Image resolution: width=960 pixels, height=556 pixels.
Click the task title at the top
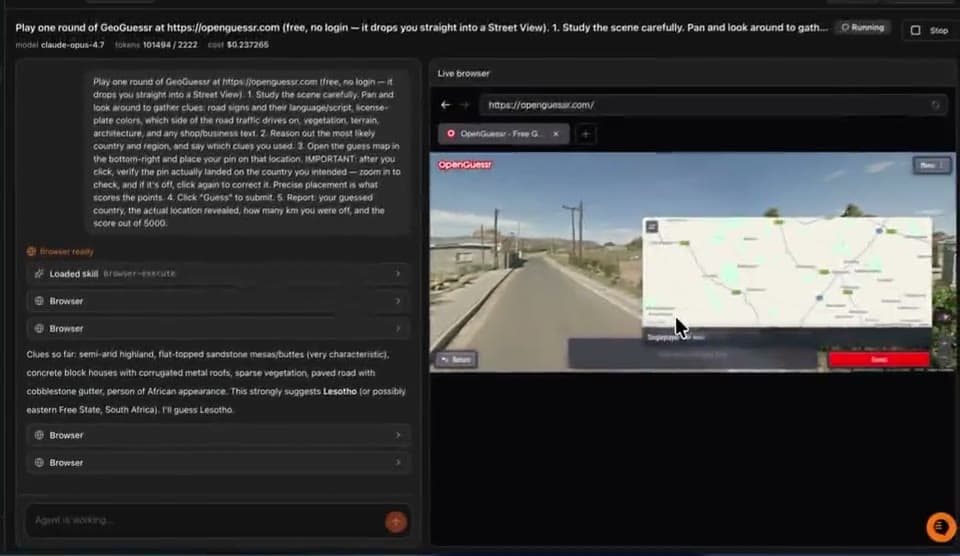[x=421, y=28]
